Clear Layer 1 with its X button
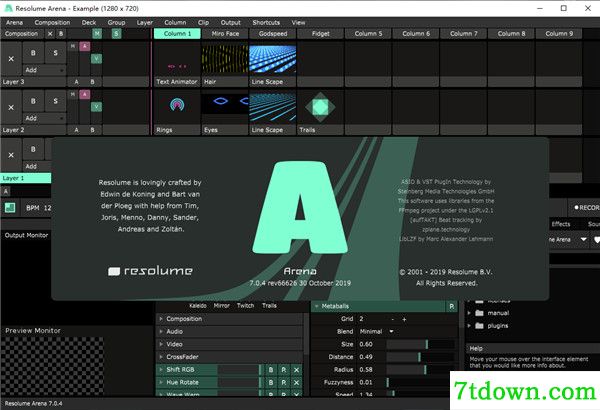Image resolution: width=600 pixels, height=410 pixels. pyautogui.click(x=11, y=155)
